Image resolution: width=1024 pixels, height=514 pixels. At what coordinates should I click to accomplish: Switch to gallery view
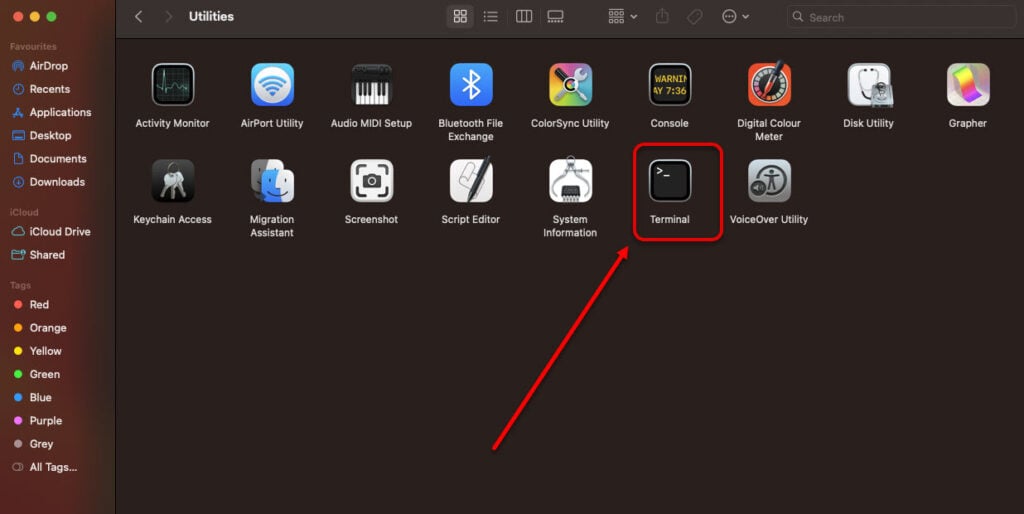point(555,17)
